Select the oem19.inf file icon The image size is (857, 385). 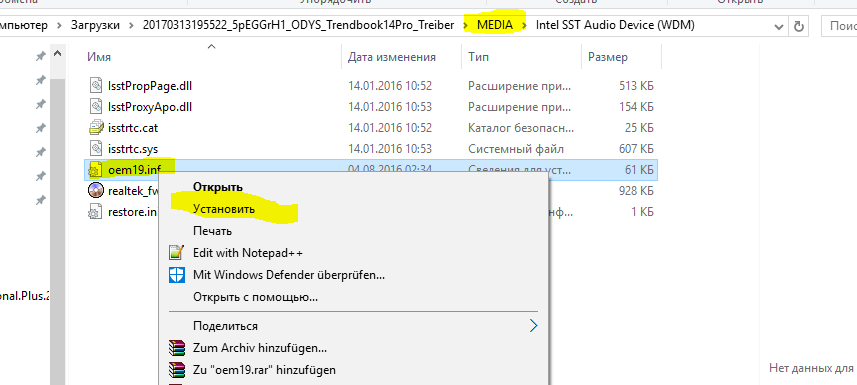(x=96, y=170)
